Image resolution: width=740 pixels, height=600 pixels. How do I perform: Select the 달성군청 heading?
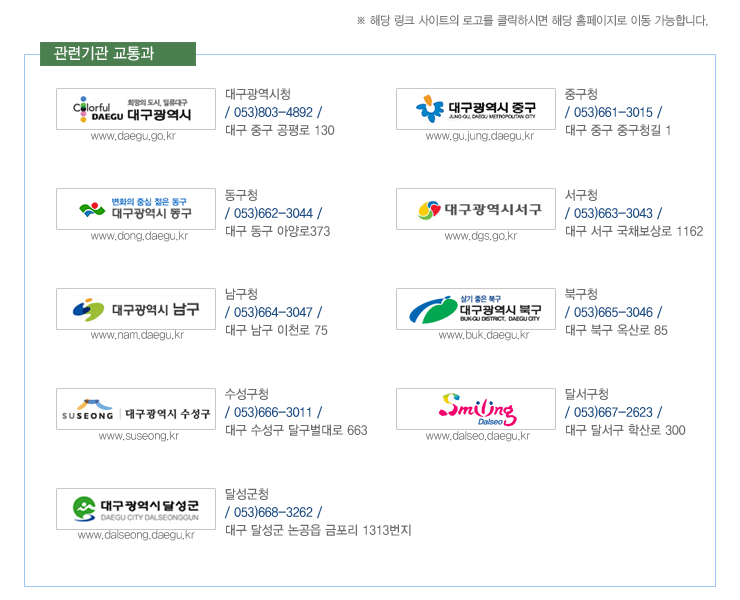[x=247, y=494]
